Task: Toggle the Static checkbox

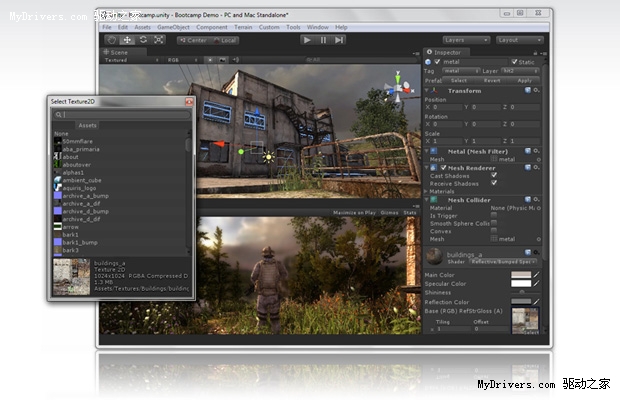Action: [x=514, y=62]
